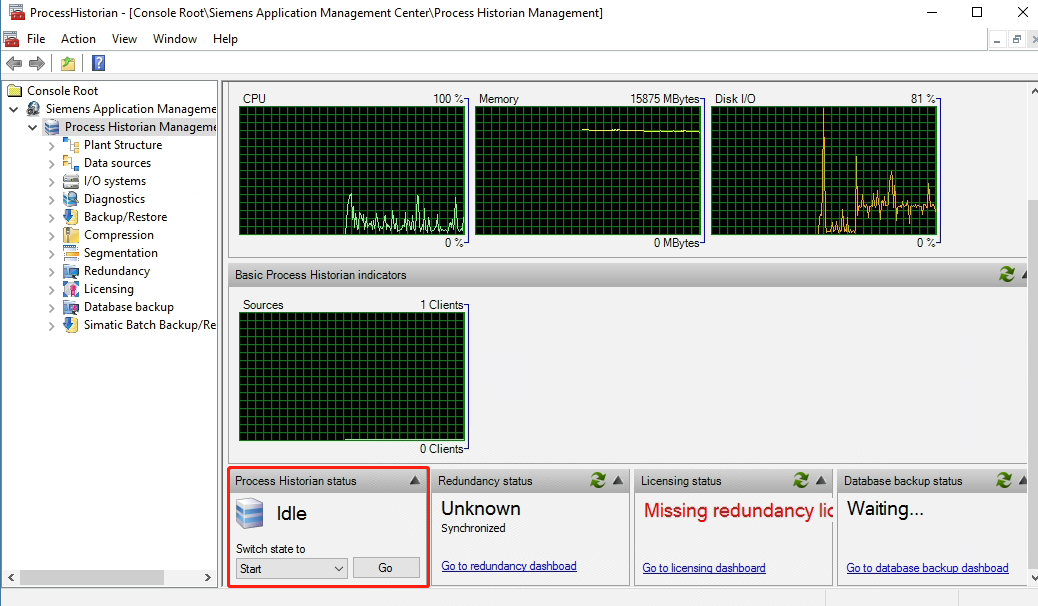This screenshot has height=606, width=1038.
Task: Collapse the Siemens Application Management Center node
Action: coord(13,109)
